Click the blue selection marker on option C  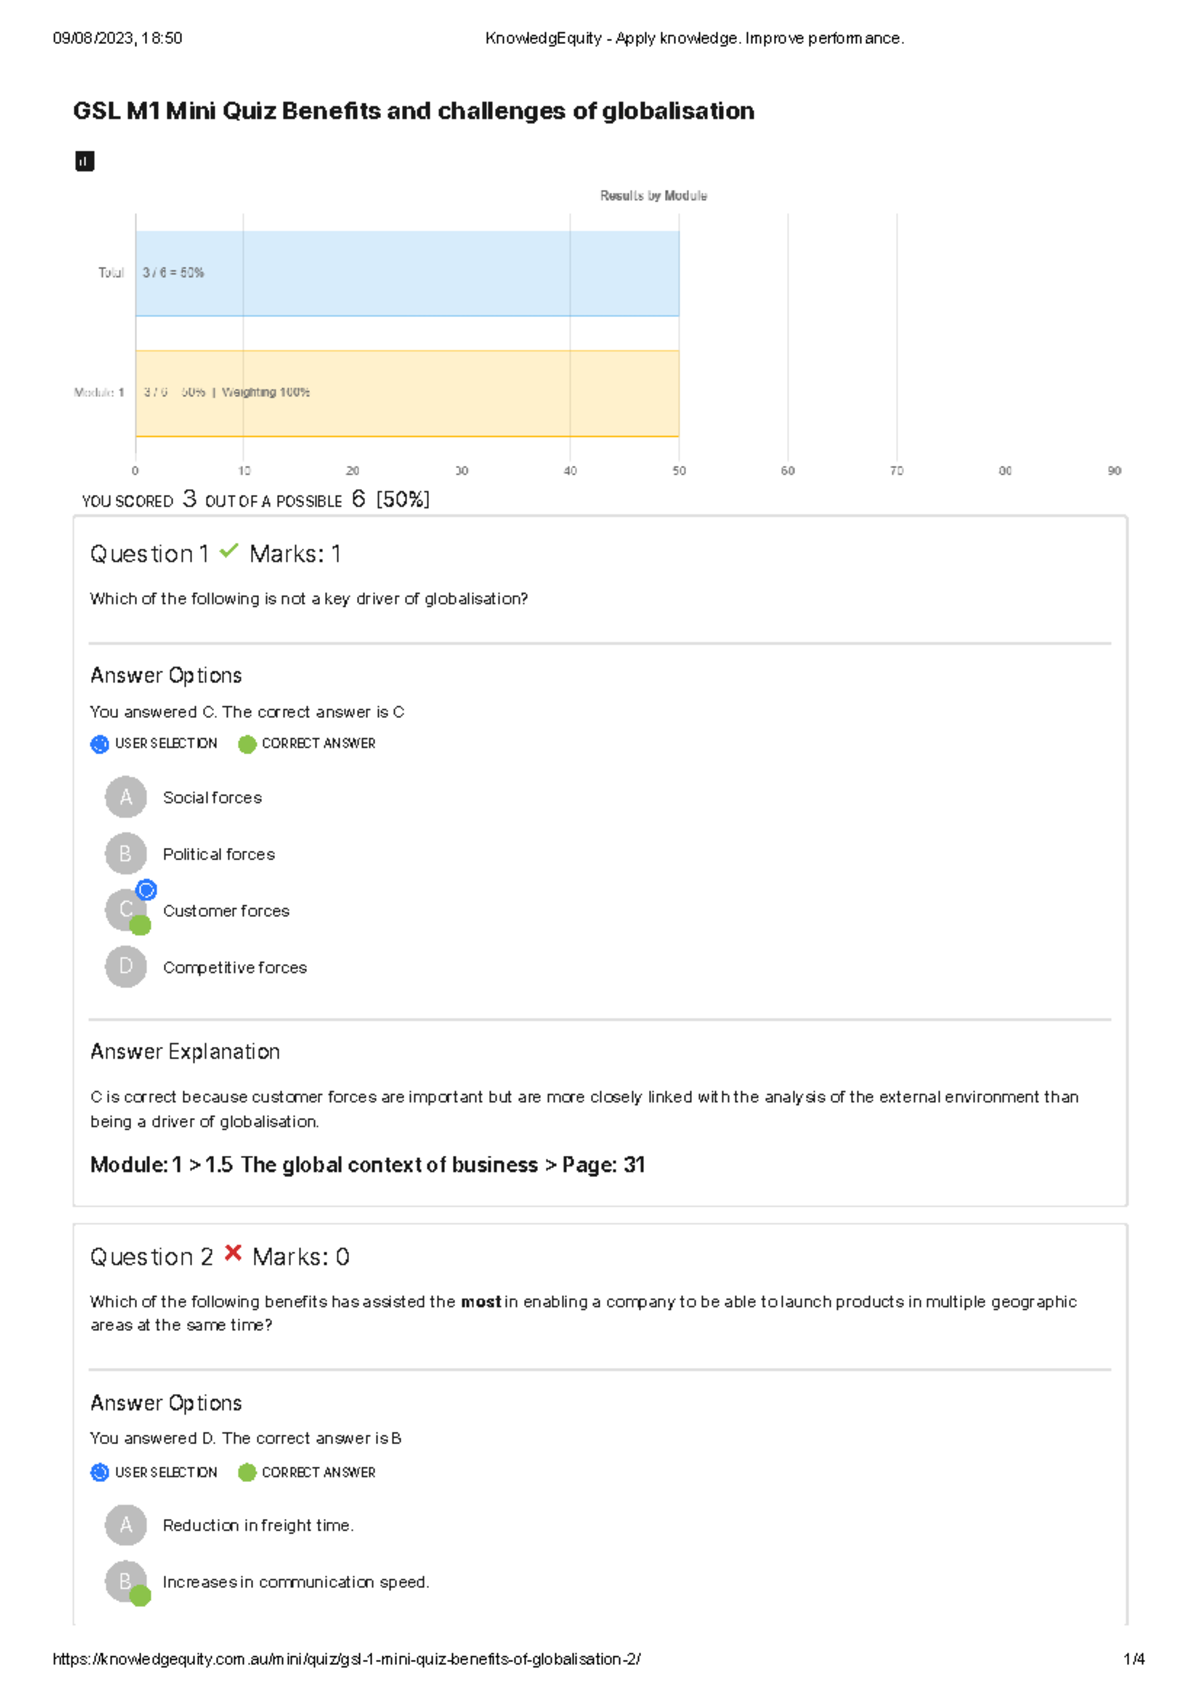tap(147, 890)
